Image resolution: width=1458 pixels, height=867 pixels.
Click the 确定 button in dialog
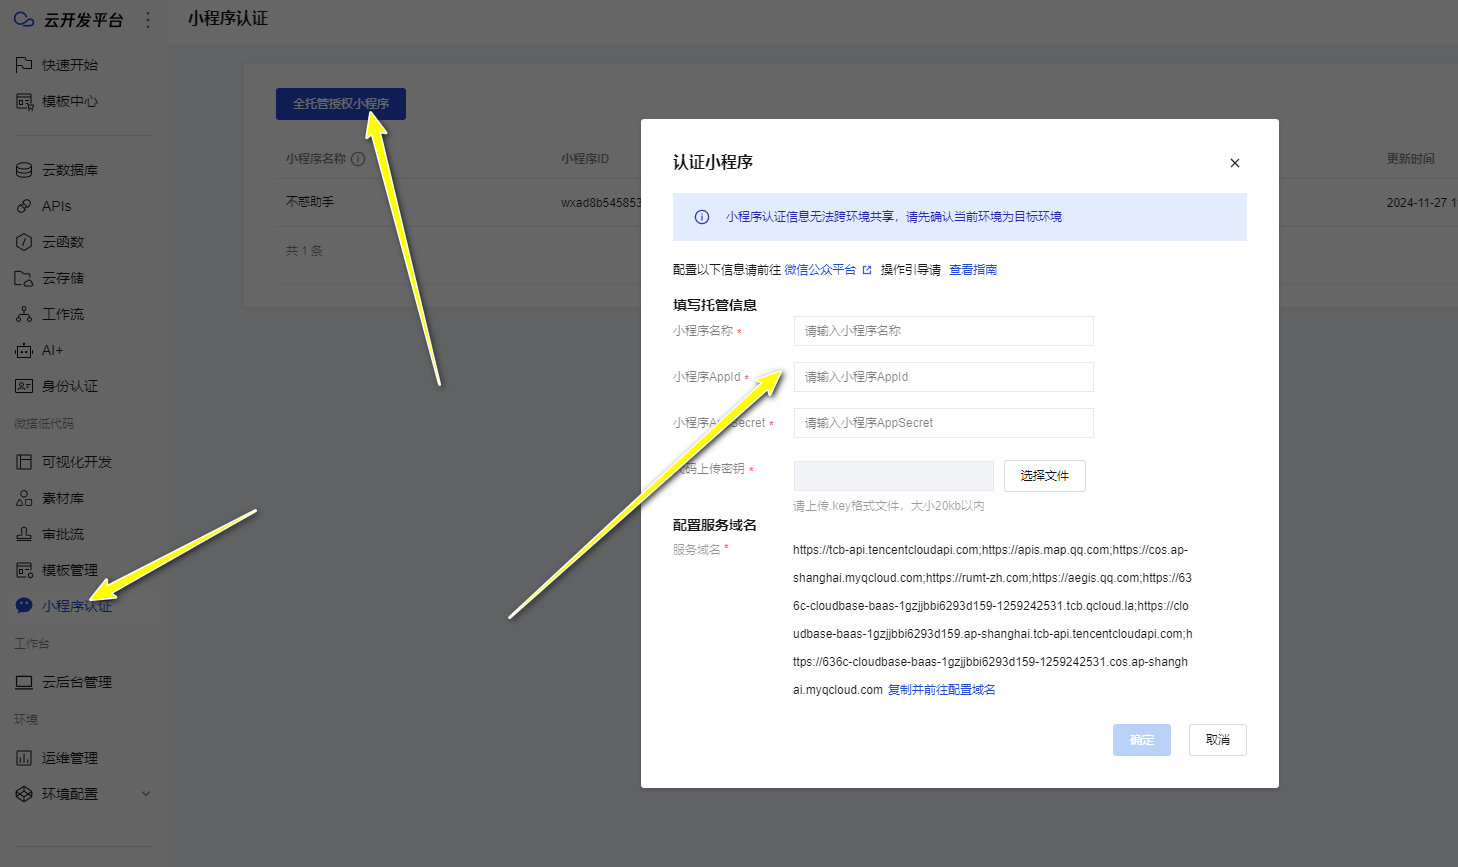pos(1142,740)
